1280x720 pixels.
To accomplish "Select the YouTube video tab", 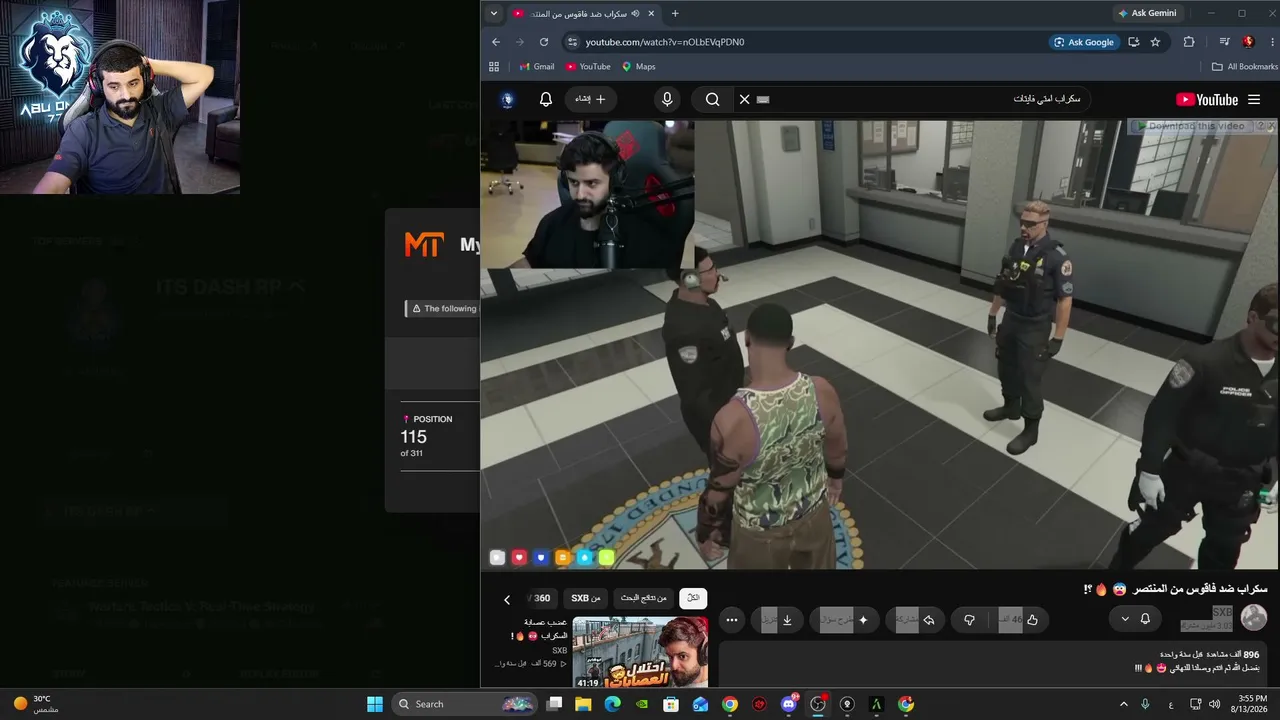I will (x=585, y=14).
